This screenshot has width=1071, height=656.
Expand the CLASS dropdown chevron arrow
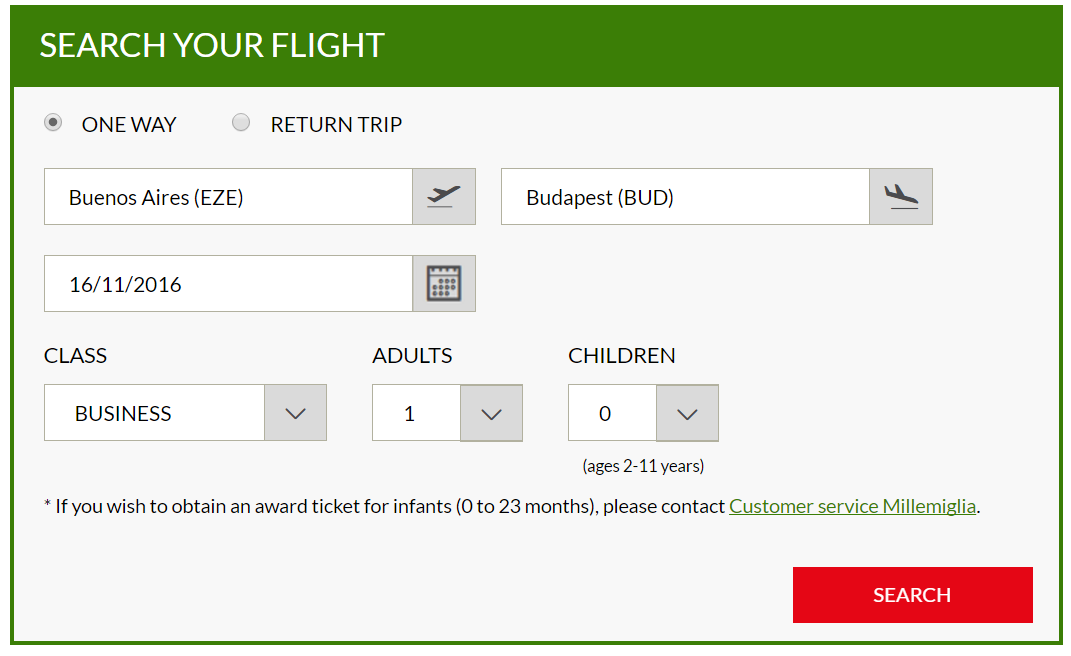pos(295,413)
